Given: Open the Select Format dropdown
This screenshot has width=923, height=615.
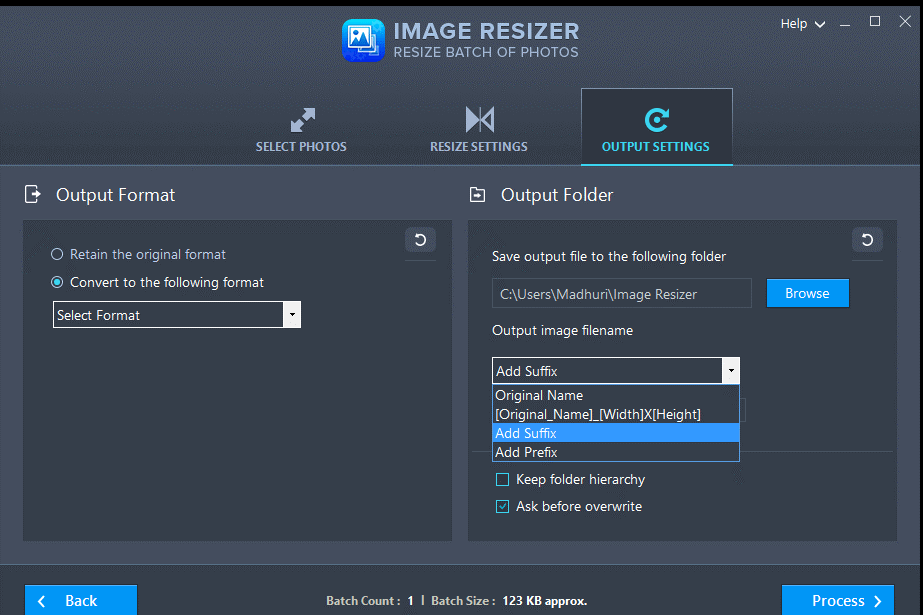Looking at the screenshot, I should coord(291,314).
